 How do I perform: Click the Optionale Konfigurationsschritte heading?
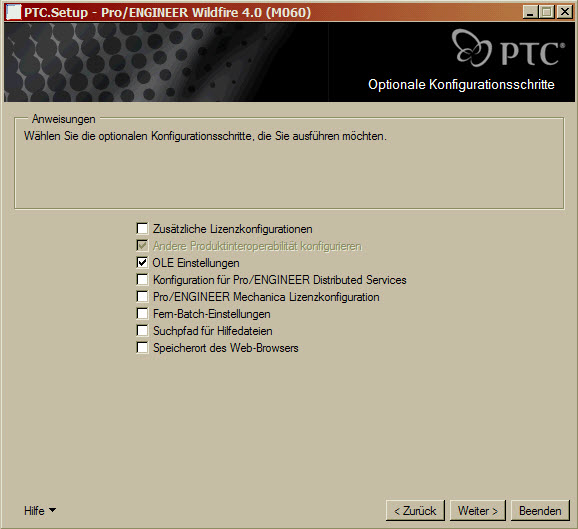point(461,84)
